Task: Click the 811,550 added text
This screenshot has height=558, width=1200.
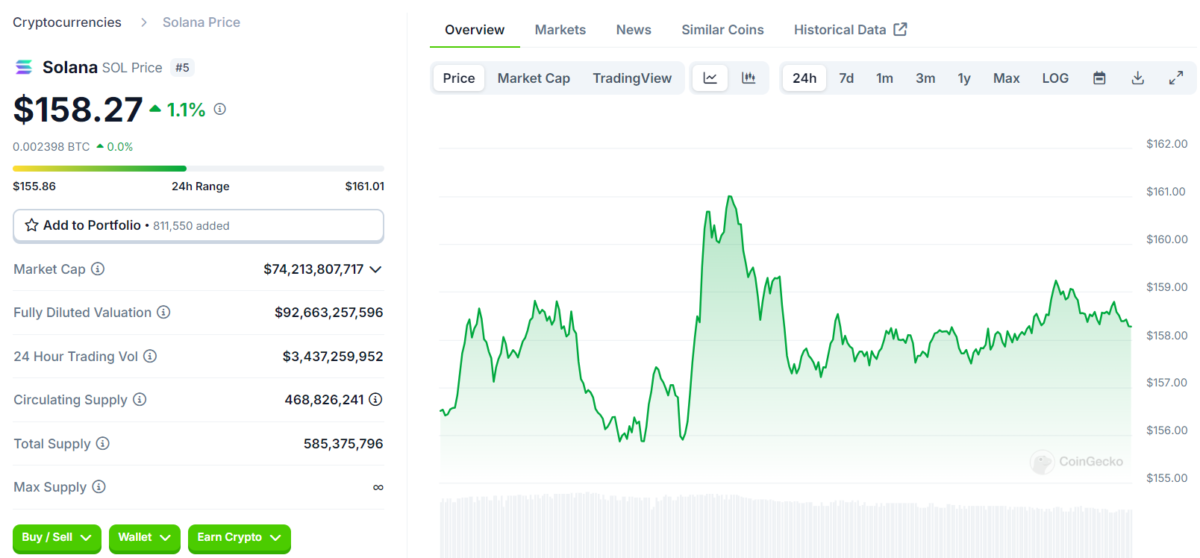Action: pos(191,227)
